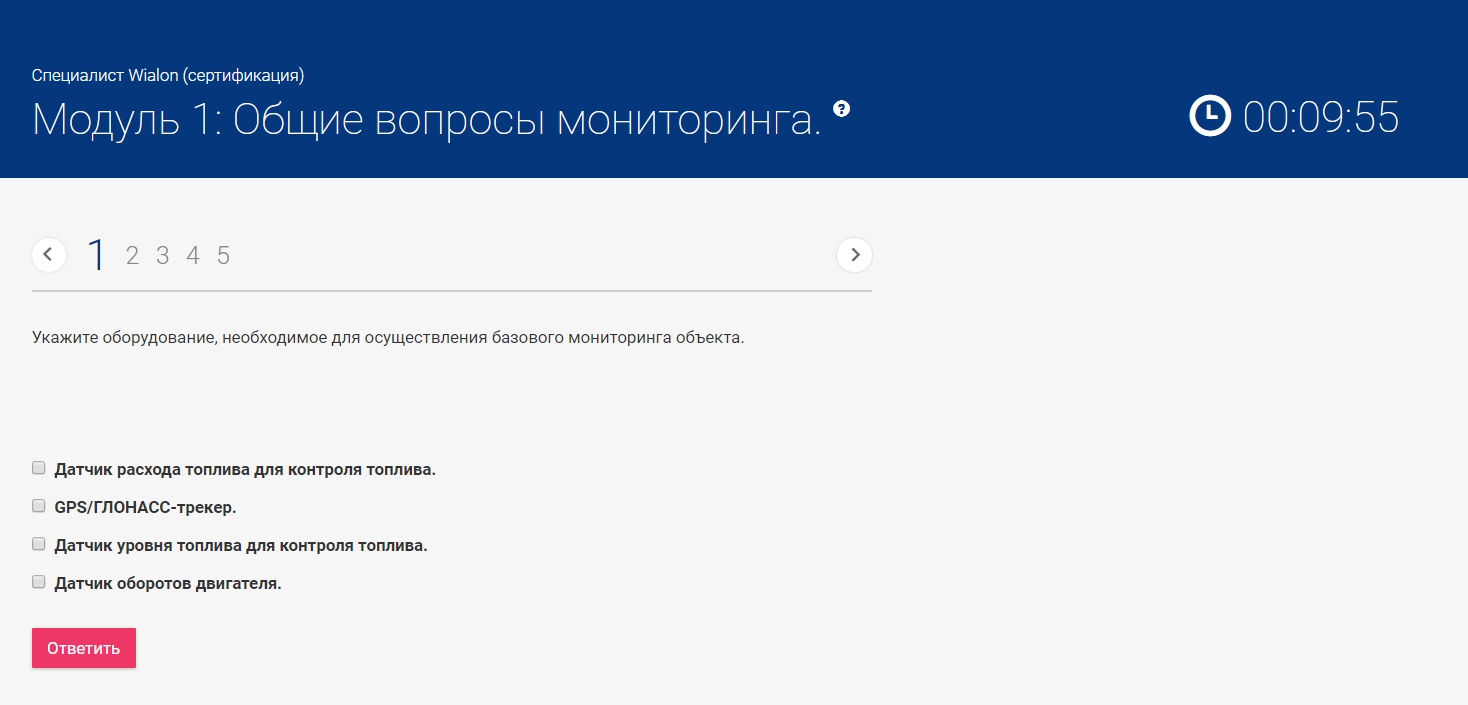1468x705 pixels.
Task: Click the clock icon next to the timer
Action: point(1208,116)
